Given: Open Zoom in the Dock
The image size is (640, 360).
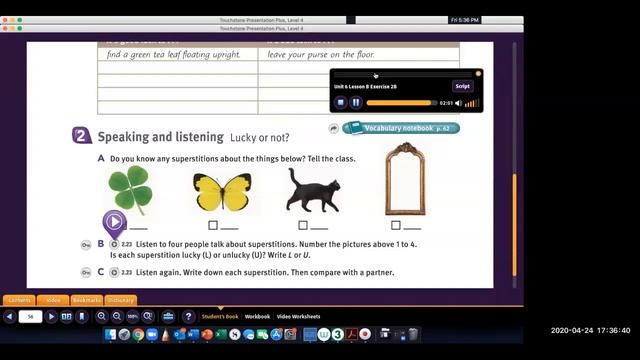Looking at the screenshot, I should click(x=152, y=334).
